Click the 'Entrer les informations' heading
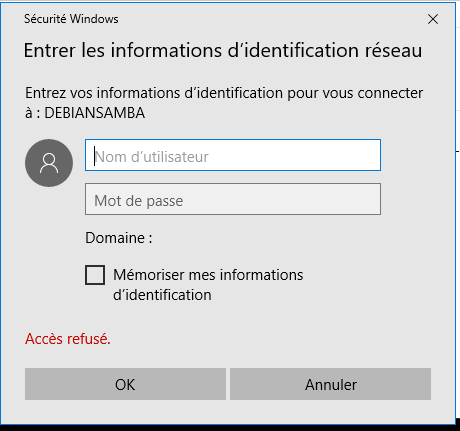The height and width of the screenshot is (431, 460). point(223,50)
